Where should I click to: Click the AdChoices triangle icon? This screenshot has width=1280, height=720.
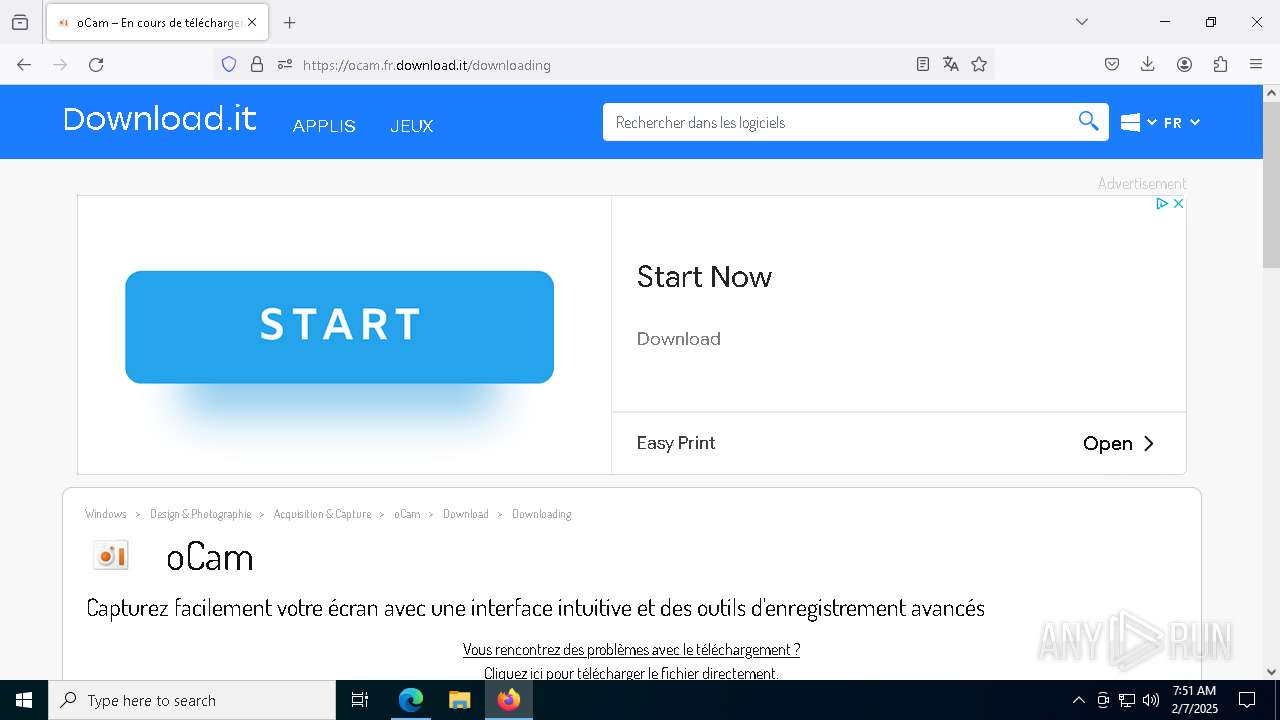coord(1162,203)
